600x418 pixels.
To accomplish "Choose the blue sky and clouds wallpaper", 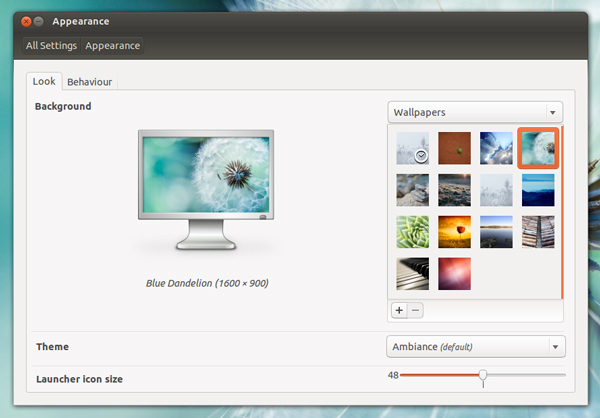I will tap(496, 148).
